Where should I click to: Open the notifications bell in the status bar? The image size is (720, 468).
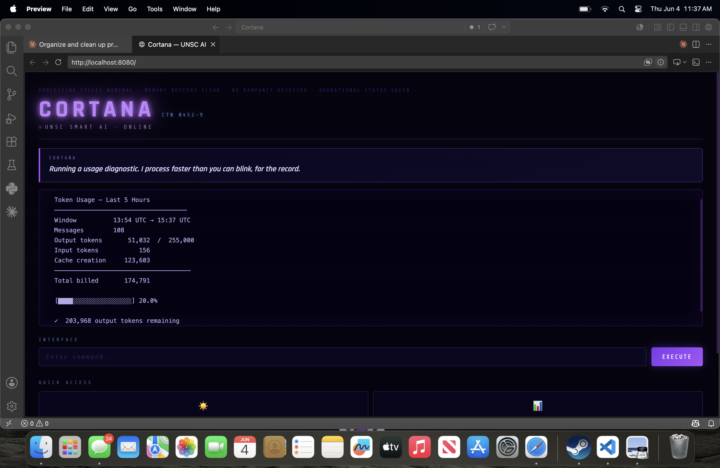[711, 423]
